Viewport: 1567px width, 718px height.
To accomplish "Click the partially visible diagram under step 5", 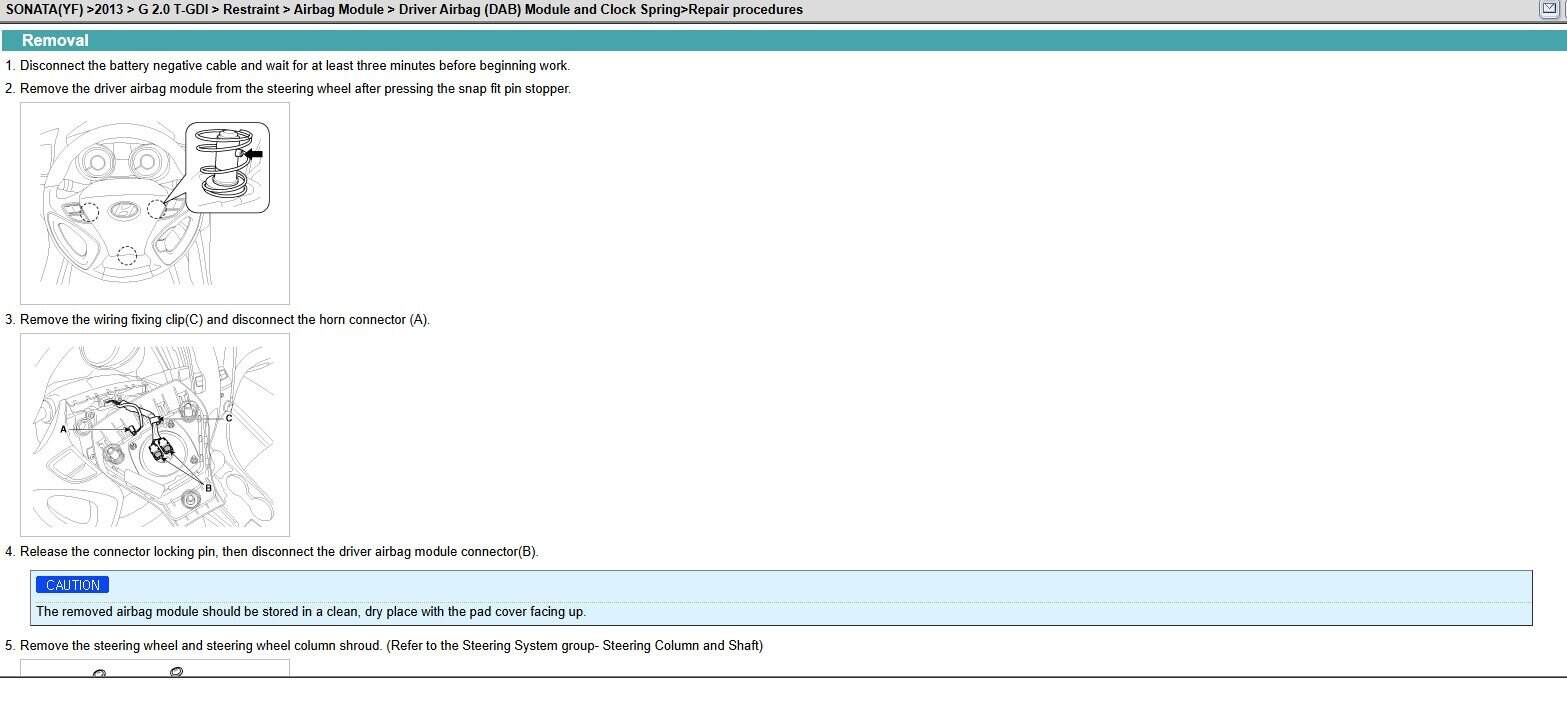I will click(154, 668).
